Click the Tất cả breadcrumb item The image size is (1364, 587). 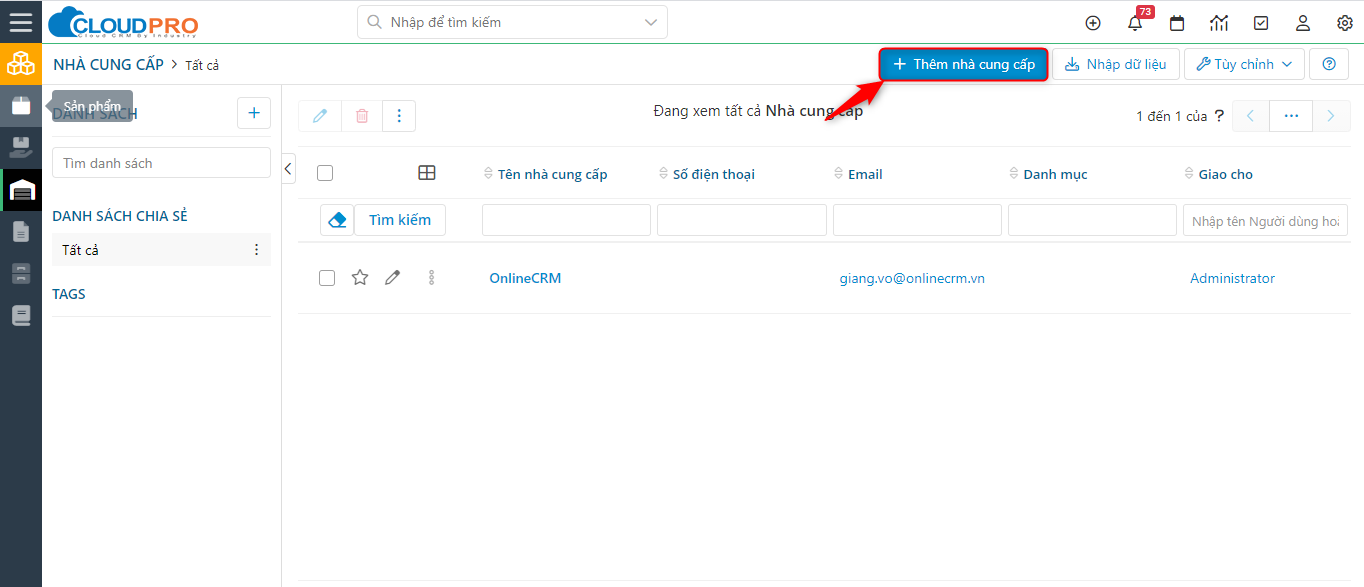coord(202,65)
